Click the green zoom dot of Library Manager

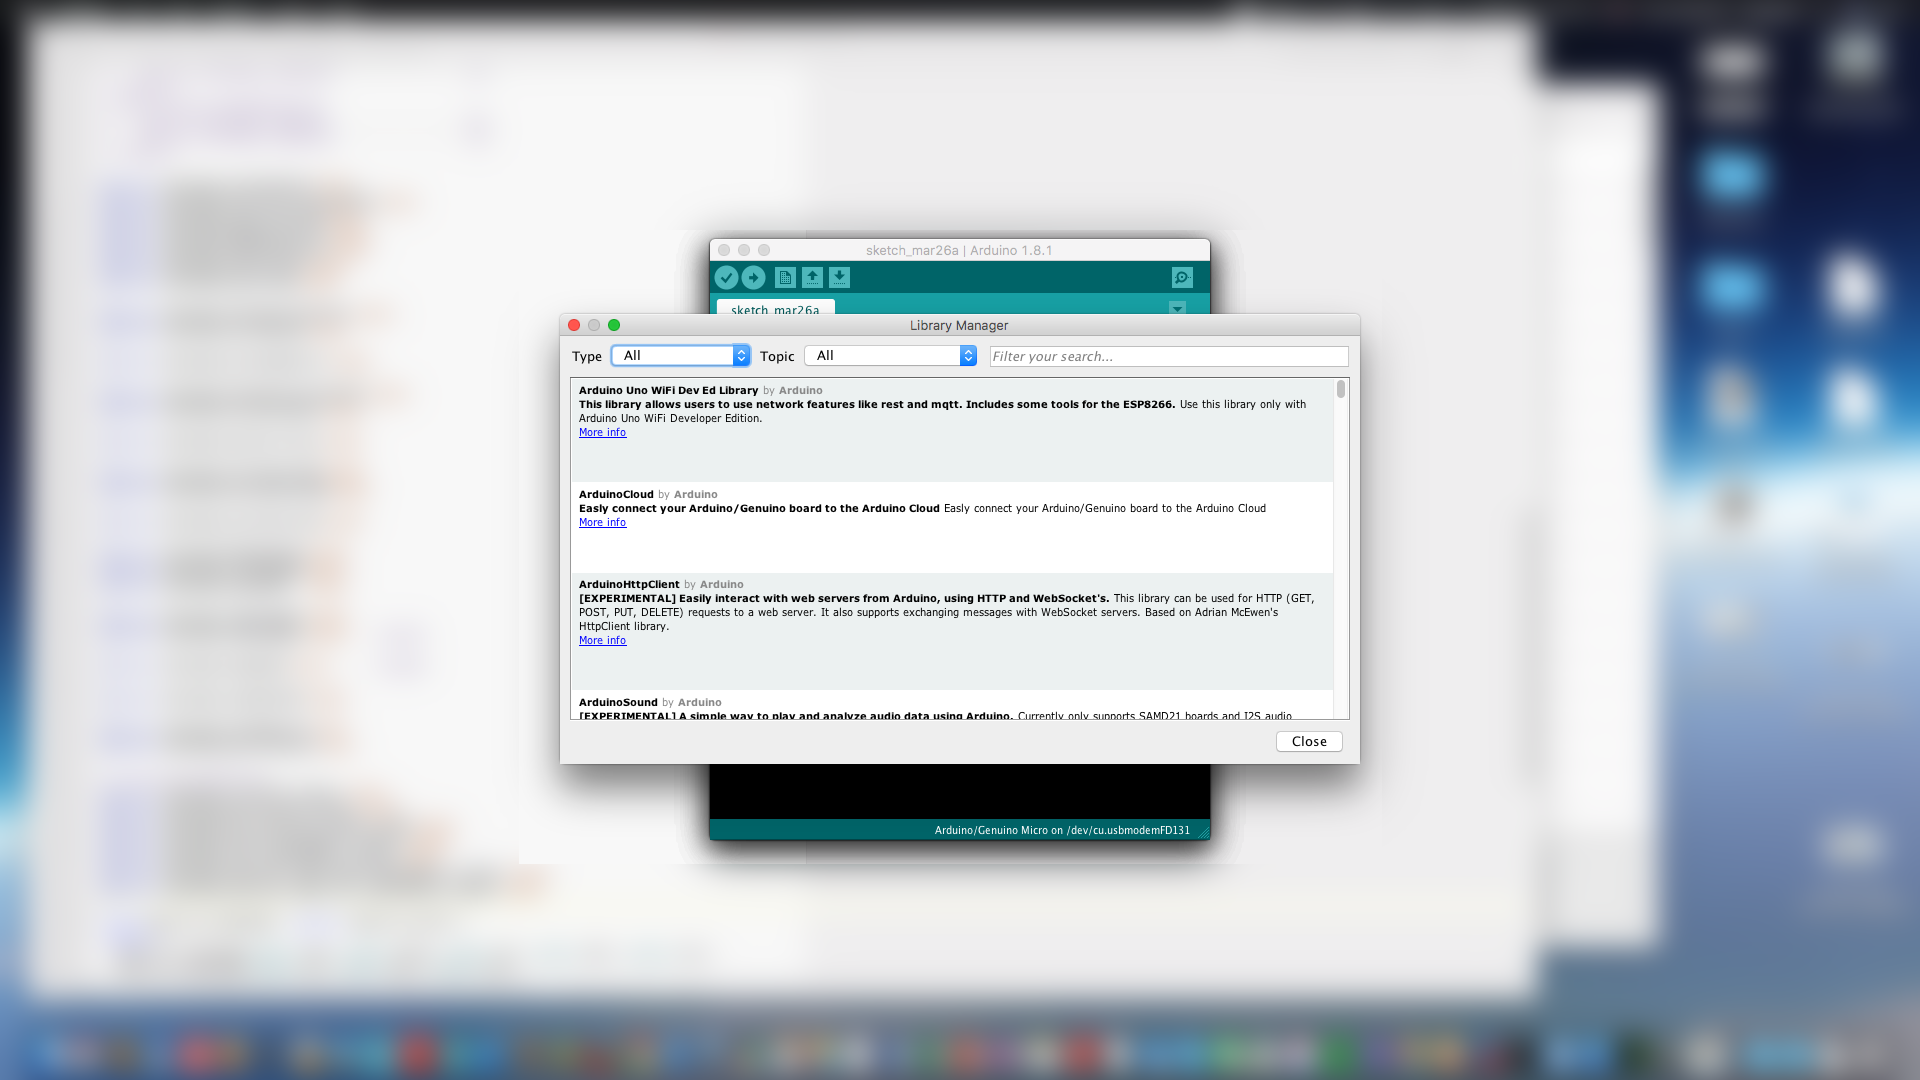pos(614,325)
